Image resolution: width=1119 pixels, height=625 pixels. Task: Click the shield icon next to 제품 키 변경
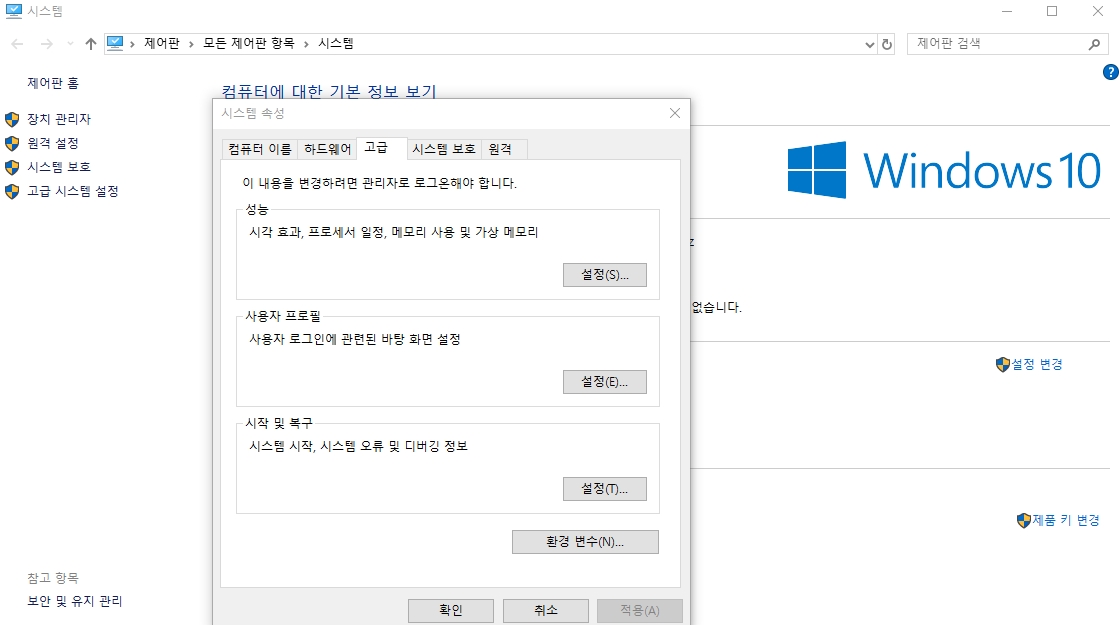1024,521
